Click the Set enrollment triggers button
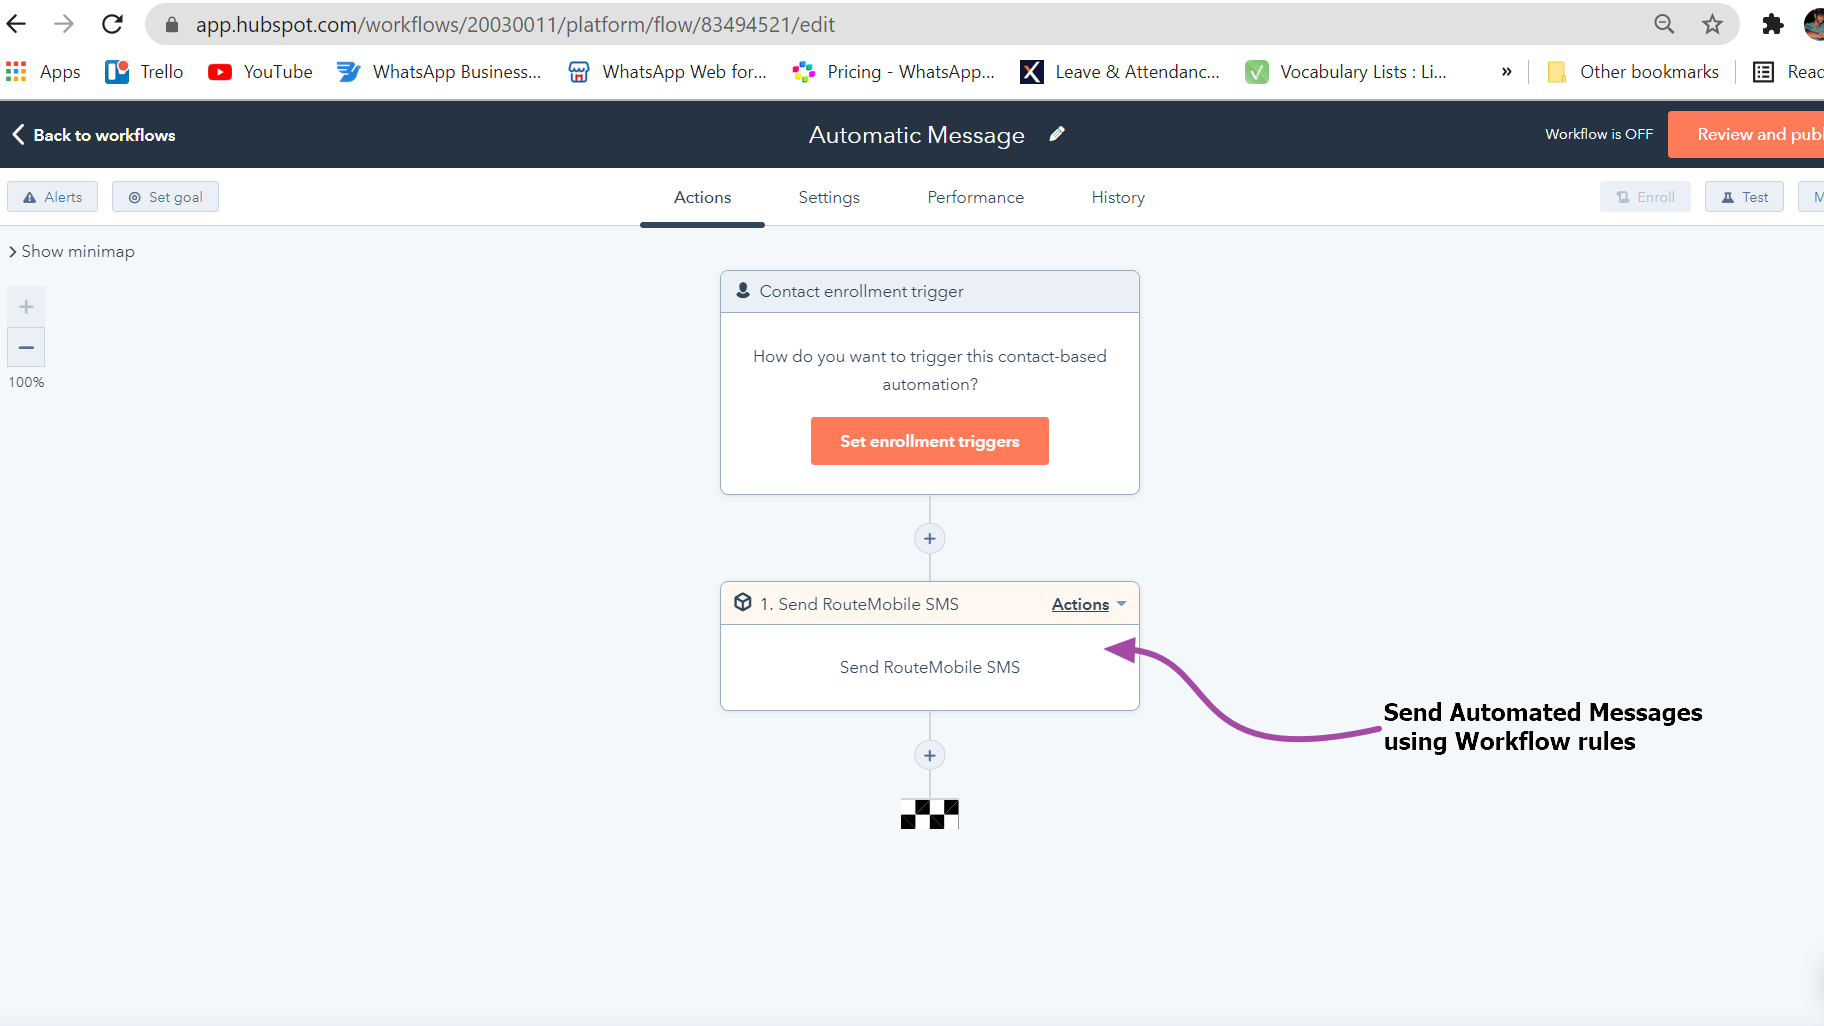The width and height of the screenshot is (1824, 1026). [x=929, y=440]
